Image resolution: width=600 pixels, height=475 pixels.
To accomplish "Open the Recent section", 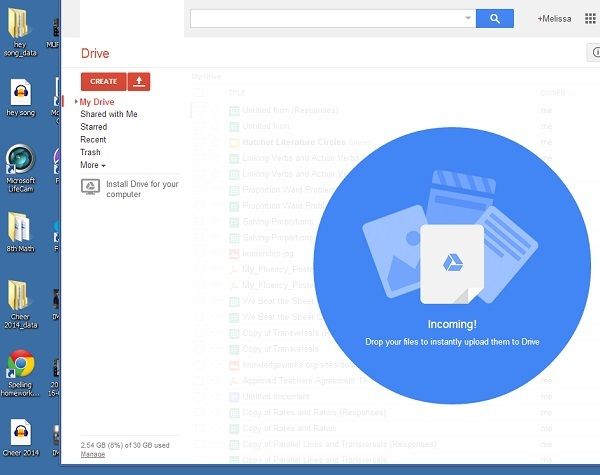I will click(x=93, y=140).
